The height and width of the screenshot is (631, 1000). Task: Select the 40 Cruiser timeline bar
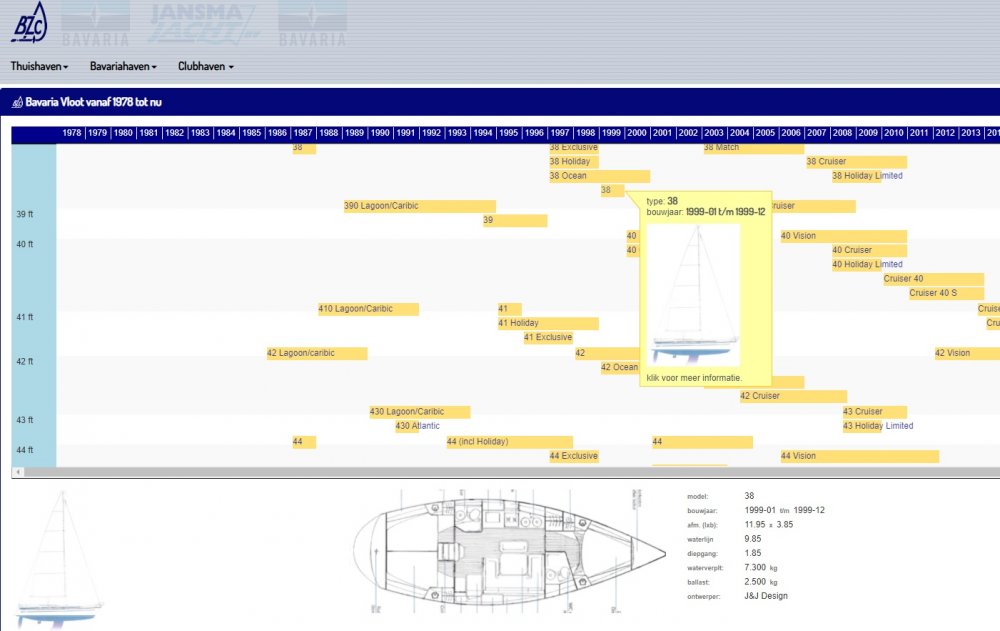pyautogui.click(x=869, y=250)
